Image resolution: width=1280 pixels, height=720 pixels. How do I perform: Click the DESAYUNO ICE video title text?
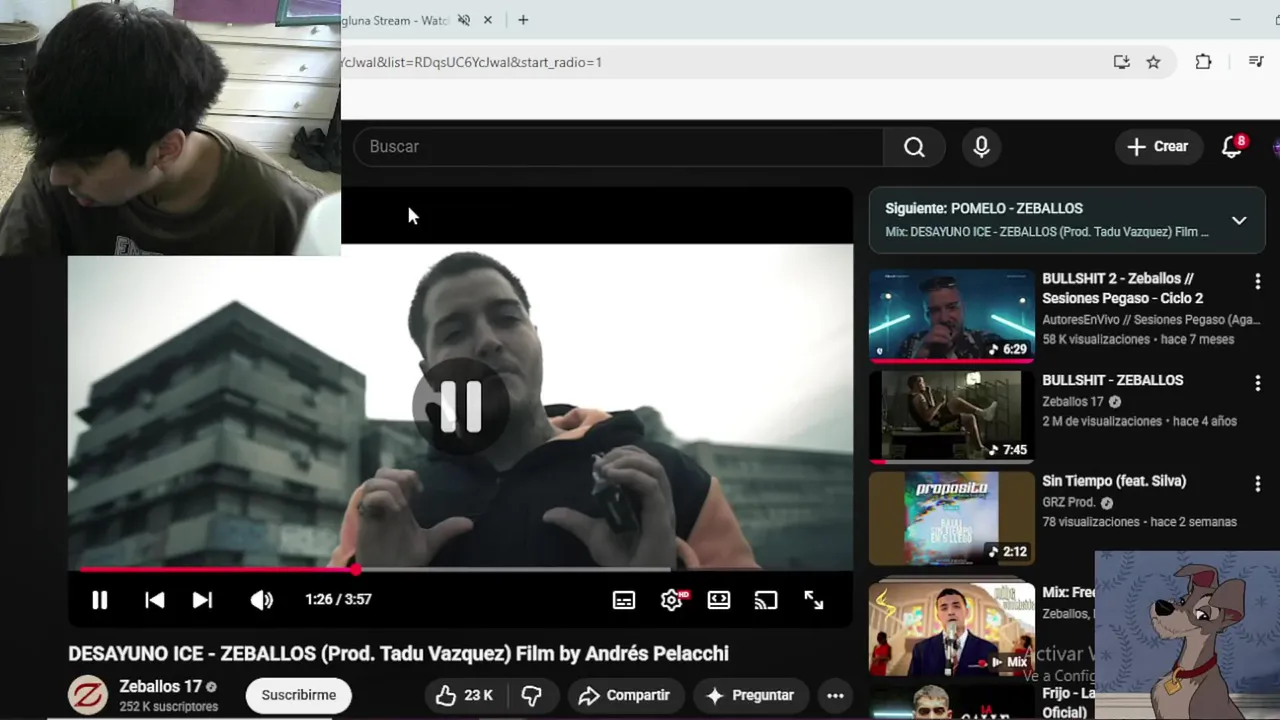pos(398,654)
